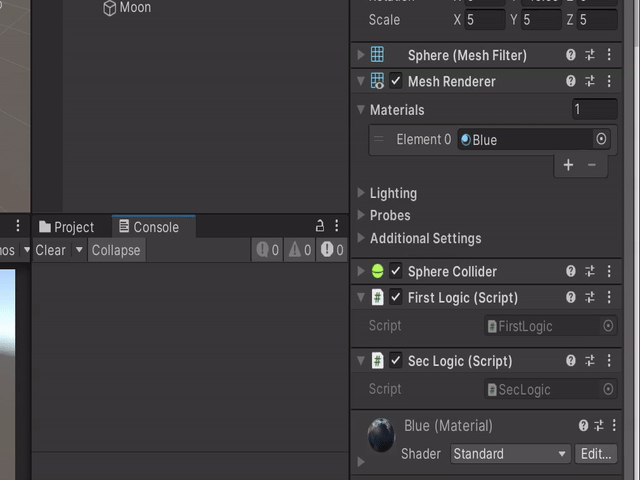Switch to the Project tab

point(67,227)
